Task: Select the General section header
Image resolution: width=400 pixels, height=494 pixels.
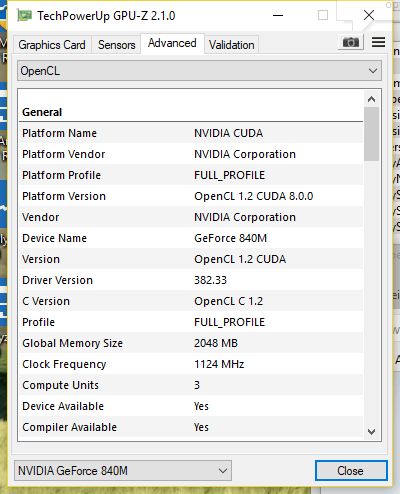Action: coord(42,112)
